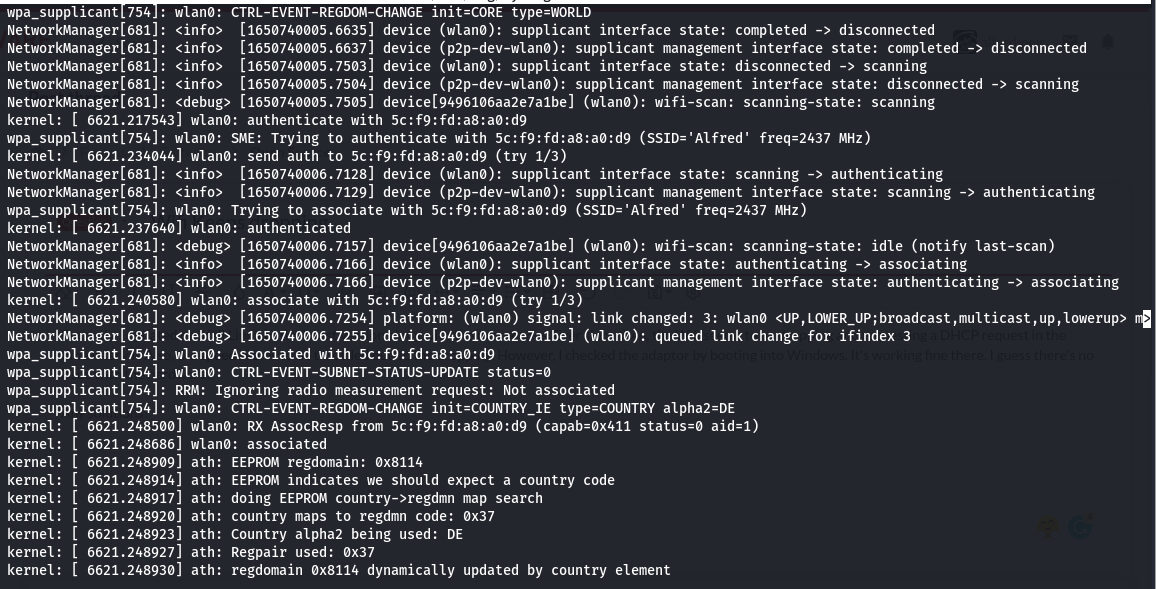Click the 'RX AssocResp' kernel line
Image resolution: width=1156 pixels, height=589 pixels.
(x=383, y=426)
